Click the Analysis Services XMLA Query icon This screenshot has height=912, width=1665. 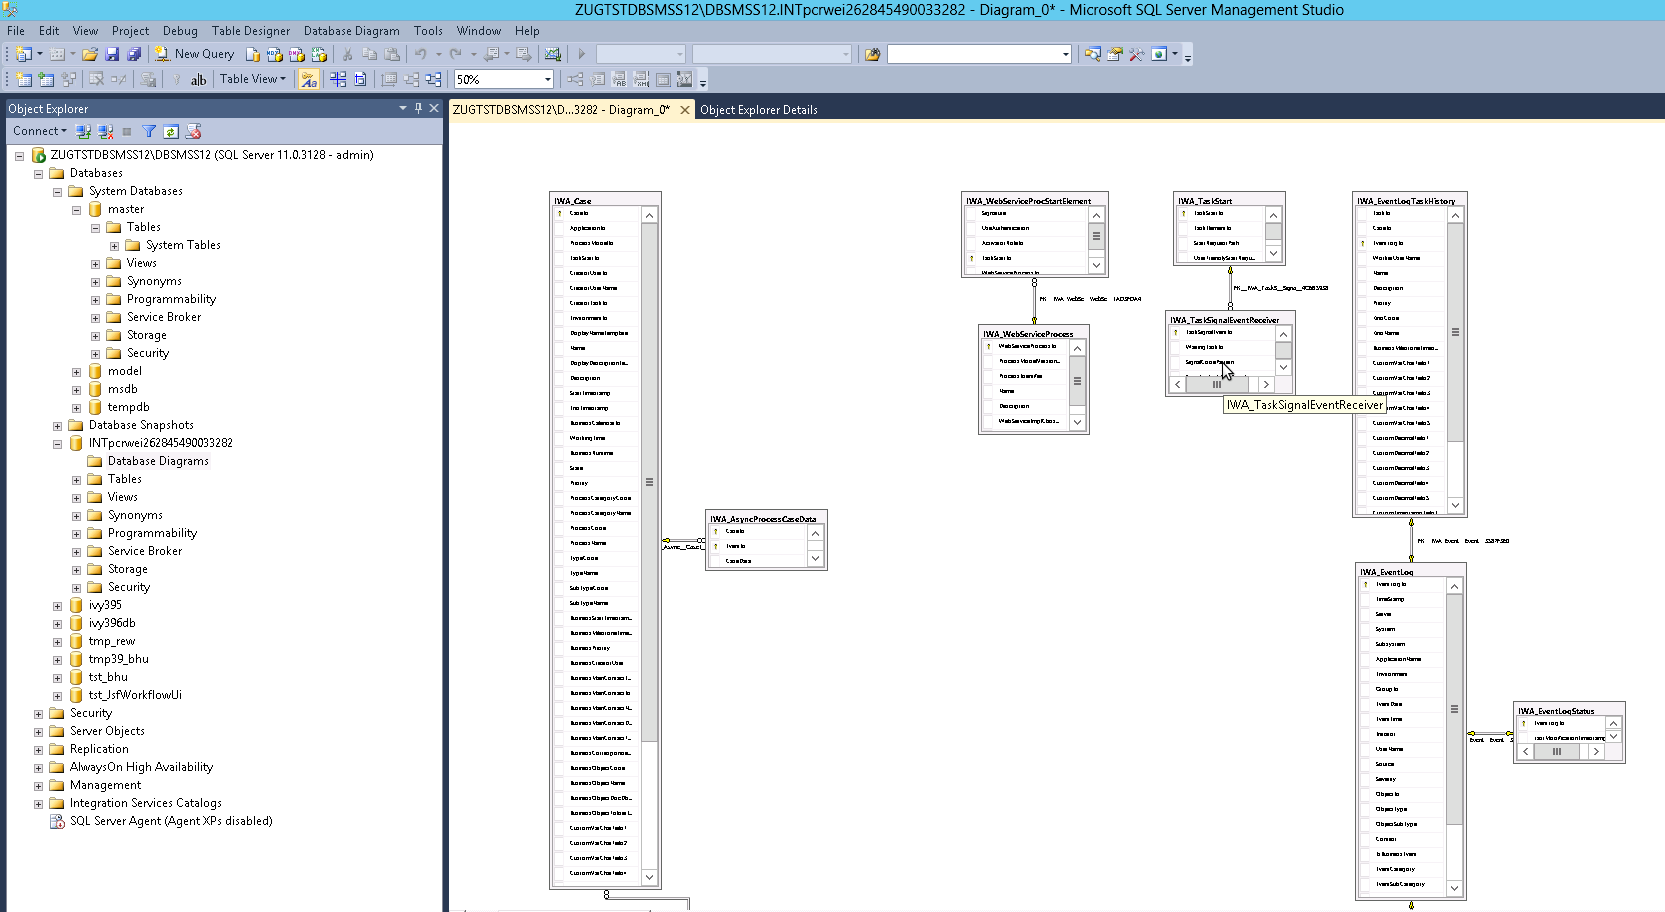(x=319, y=54)
